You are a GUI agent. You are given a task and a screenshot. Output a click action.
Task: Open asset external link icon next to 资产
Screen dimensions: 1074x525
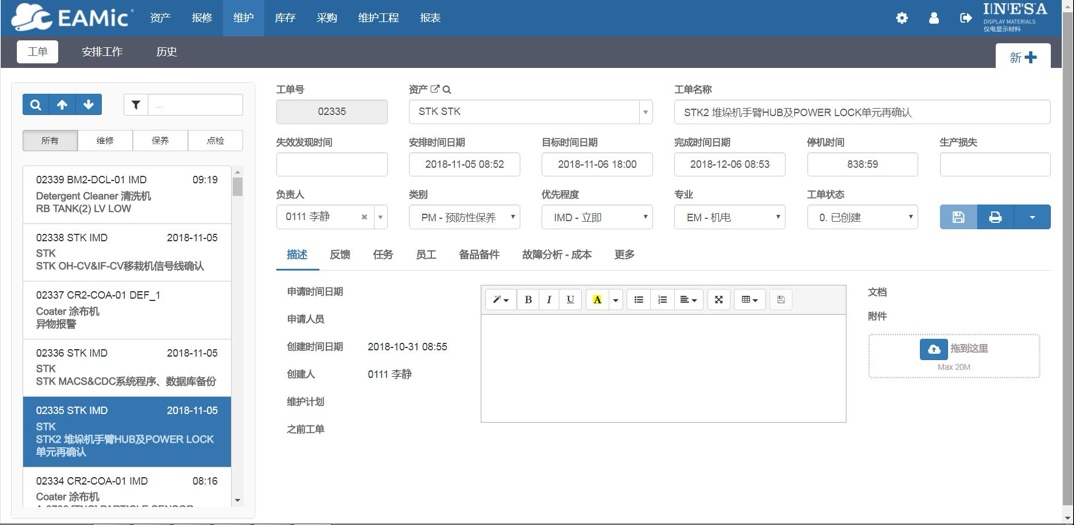(x=434, y=89)
